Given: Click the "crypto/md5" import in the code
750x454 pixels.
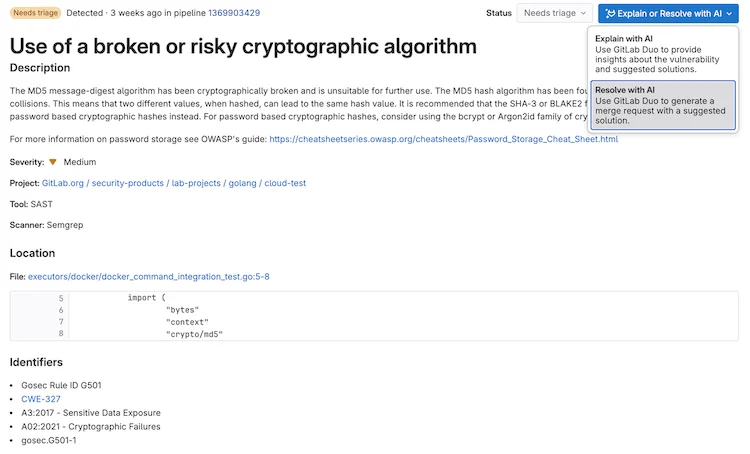Looking at the screenshot, I should click(194, 334).
